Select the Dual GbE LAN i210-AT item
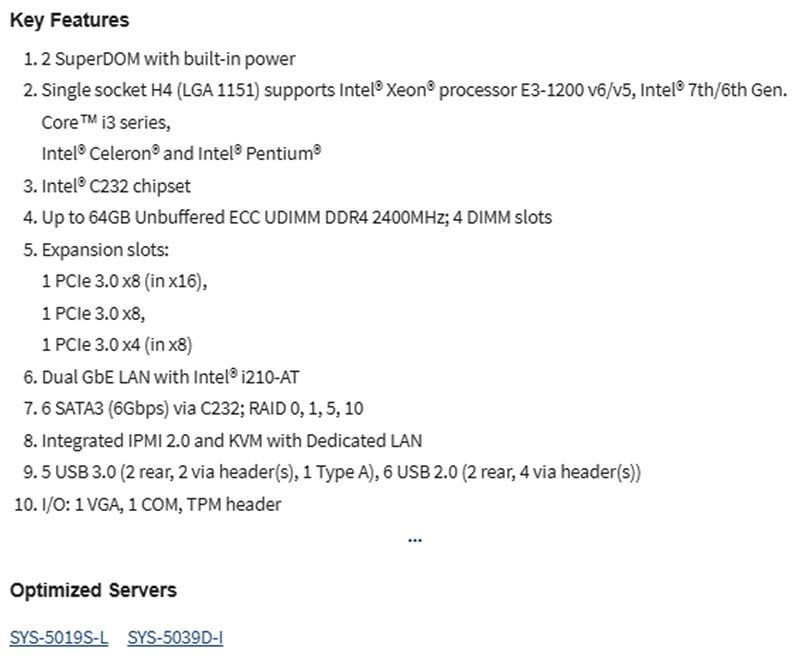Viewport: 800px width, 660px height. [170, 377]
